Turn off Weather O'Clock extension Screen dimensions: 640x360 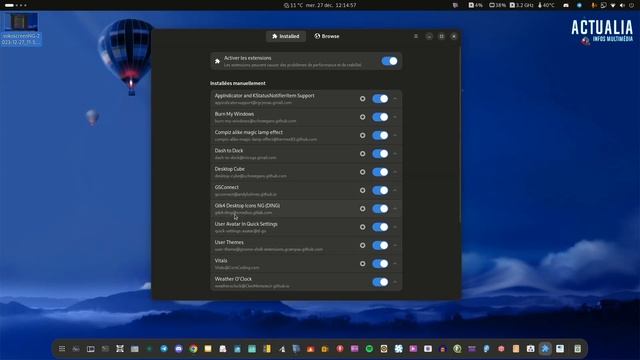point(380,282)
